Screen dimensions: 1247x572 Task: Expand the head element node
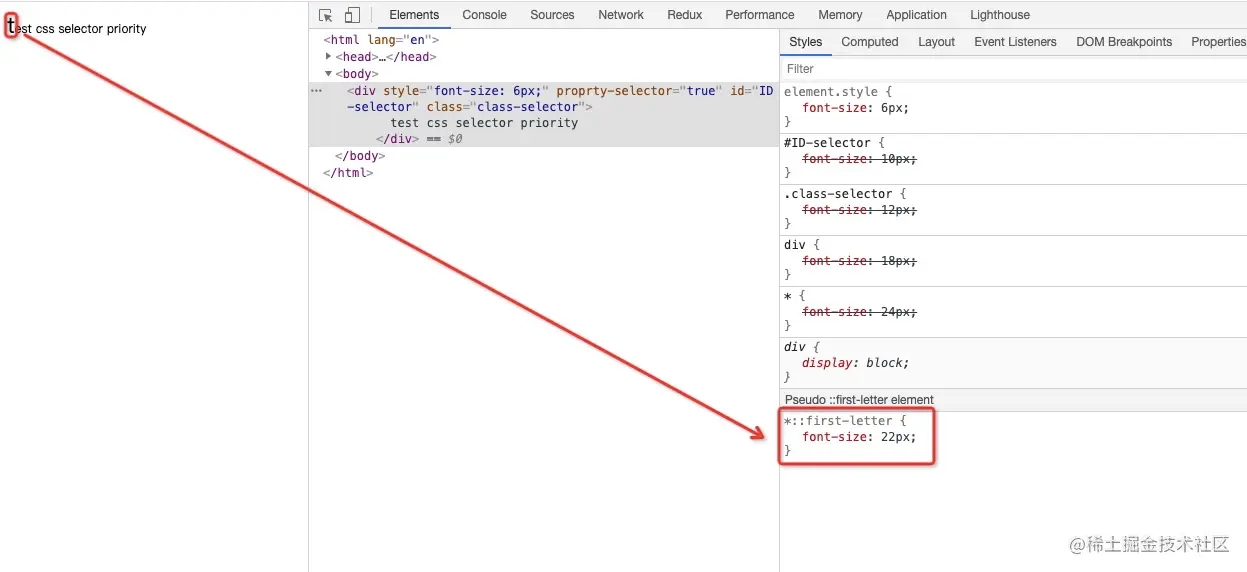tap(329, 57)
